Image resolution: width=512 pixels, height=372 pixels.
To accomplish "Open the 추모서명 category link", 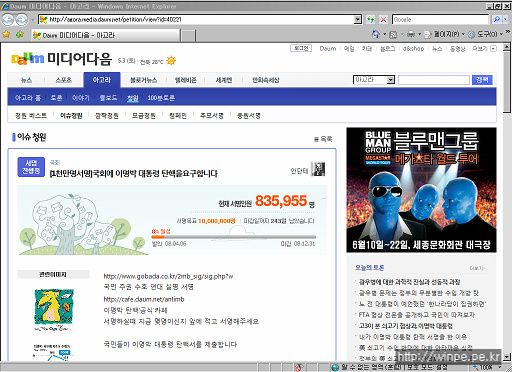I will click(x=212, y=116).
